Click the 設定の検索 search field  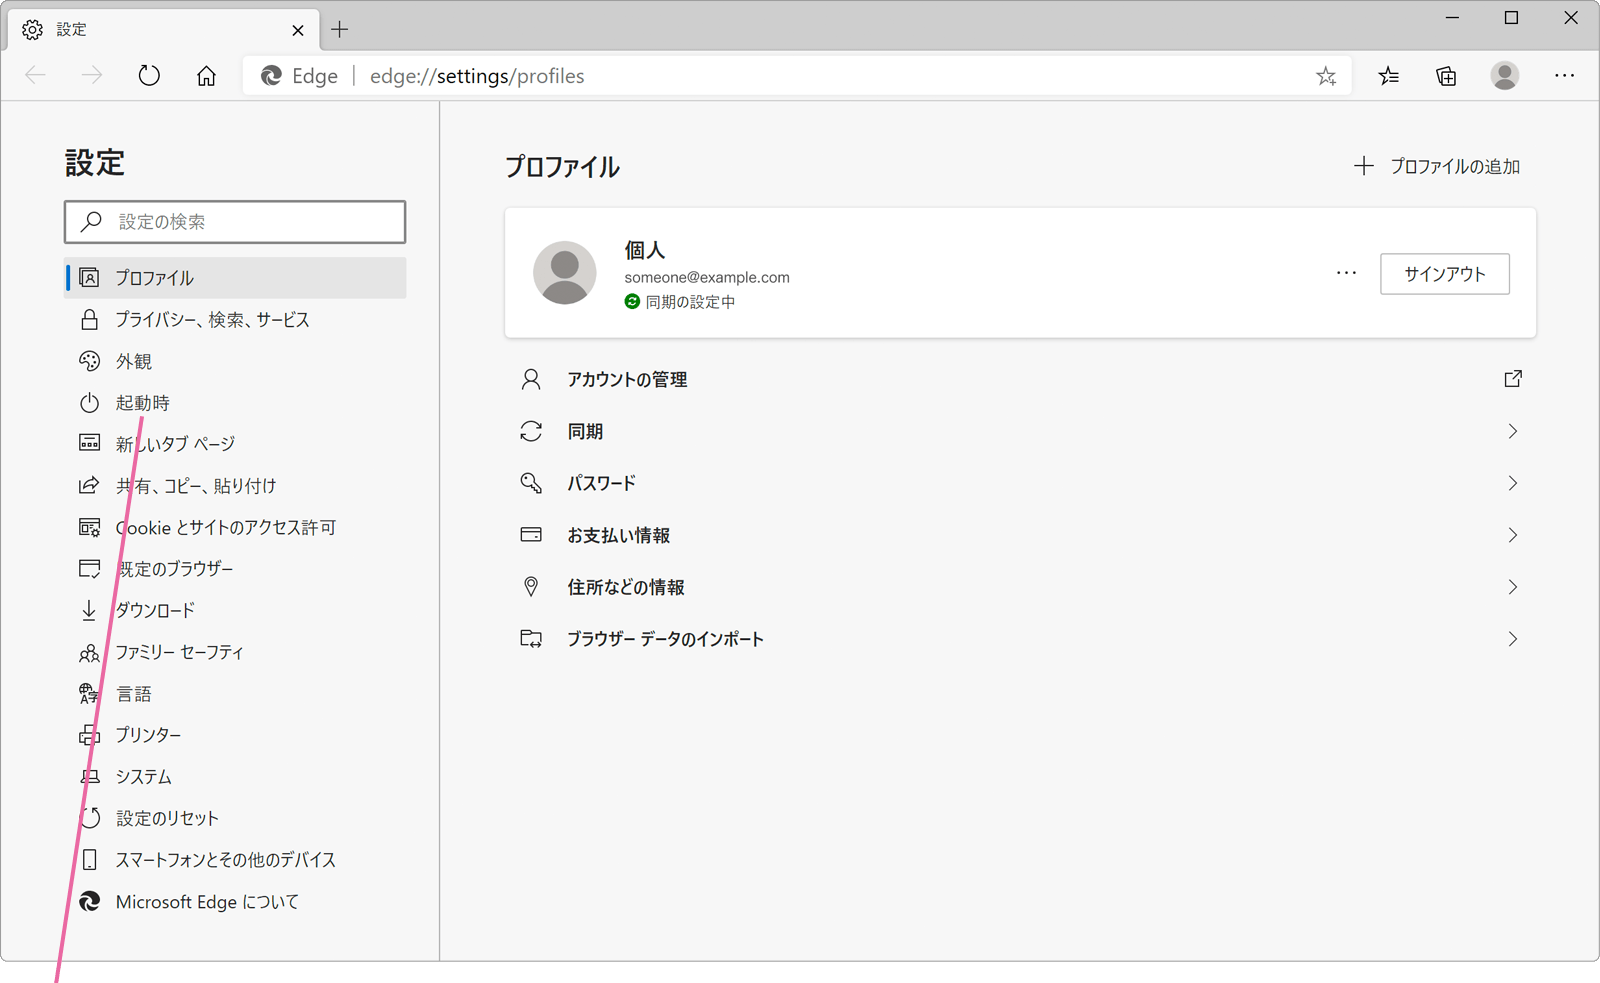[x=235, y=222]
